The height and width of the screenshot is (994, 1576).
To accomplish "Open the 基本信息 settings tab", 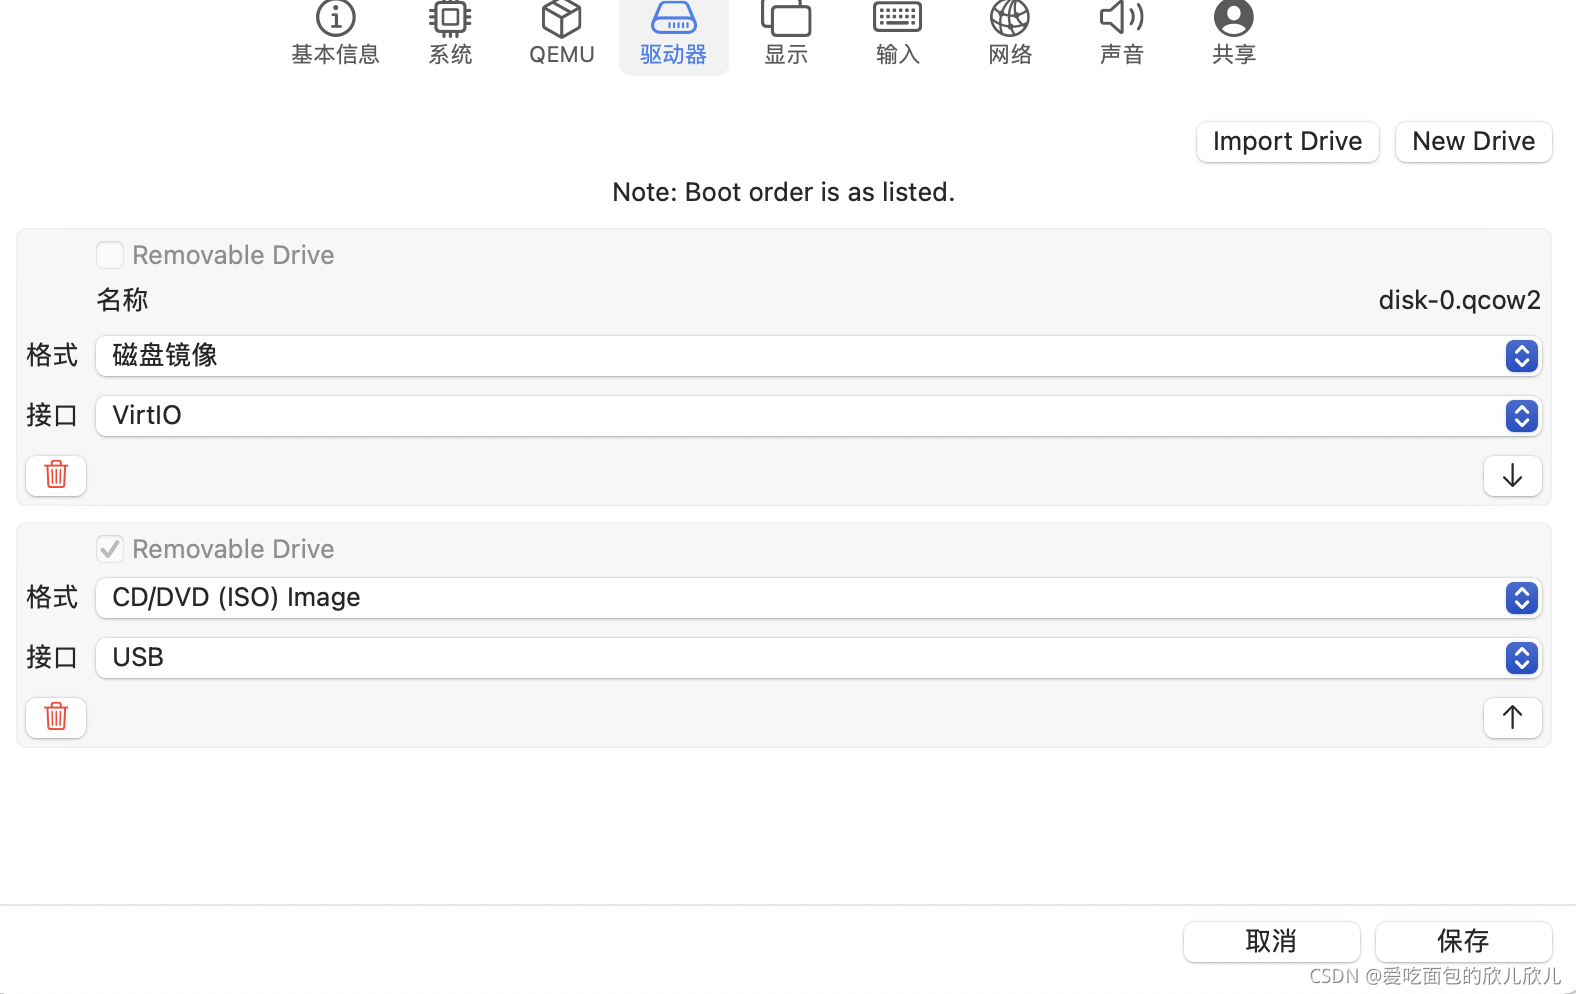I will click(335, 34).
